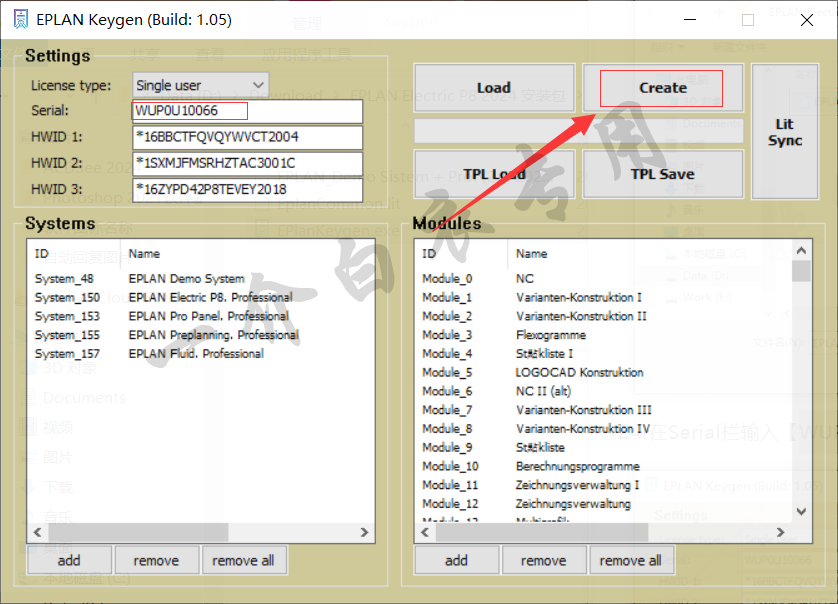This screenshot has height=604, width=838.
Task: Click the EPLAN Keygen title bar icon
Action: [21, 20]
